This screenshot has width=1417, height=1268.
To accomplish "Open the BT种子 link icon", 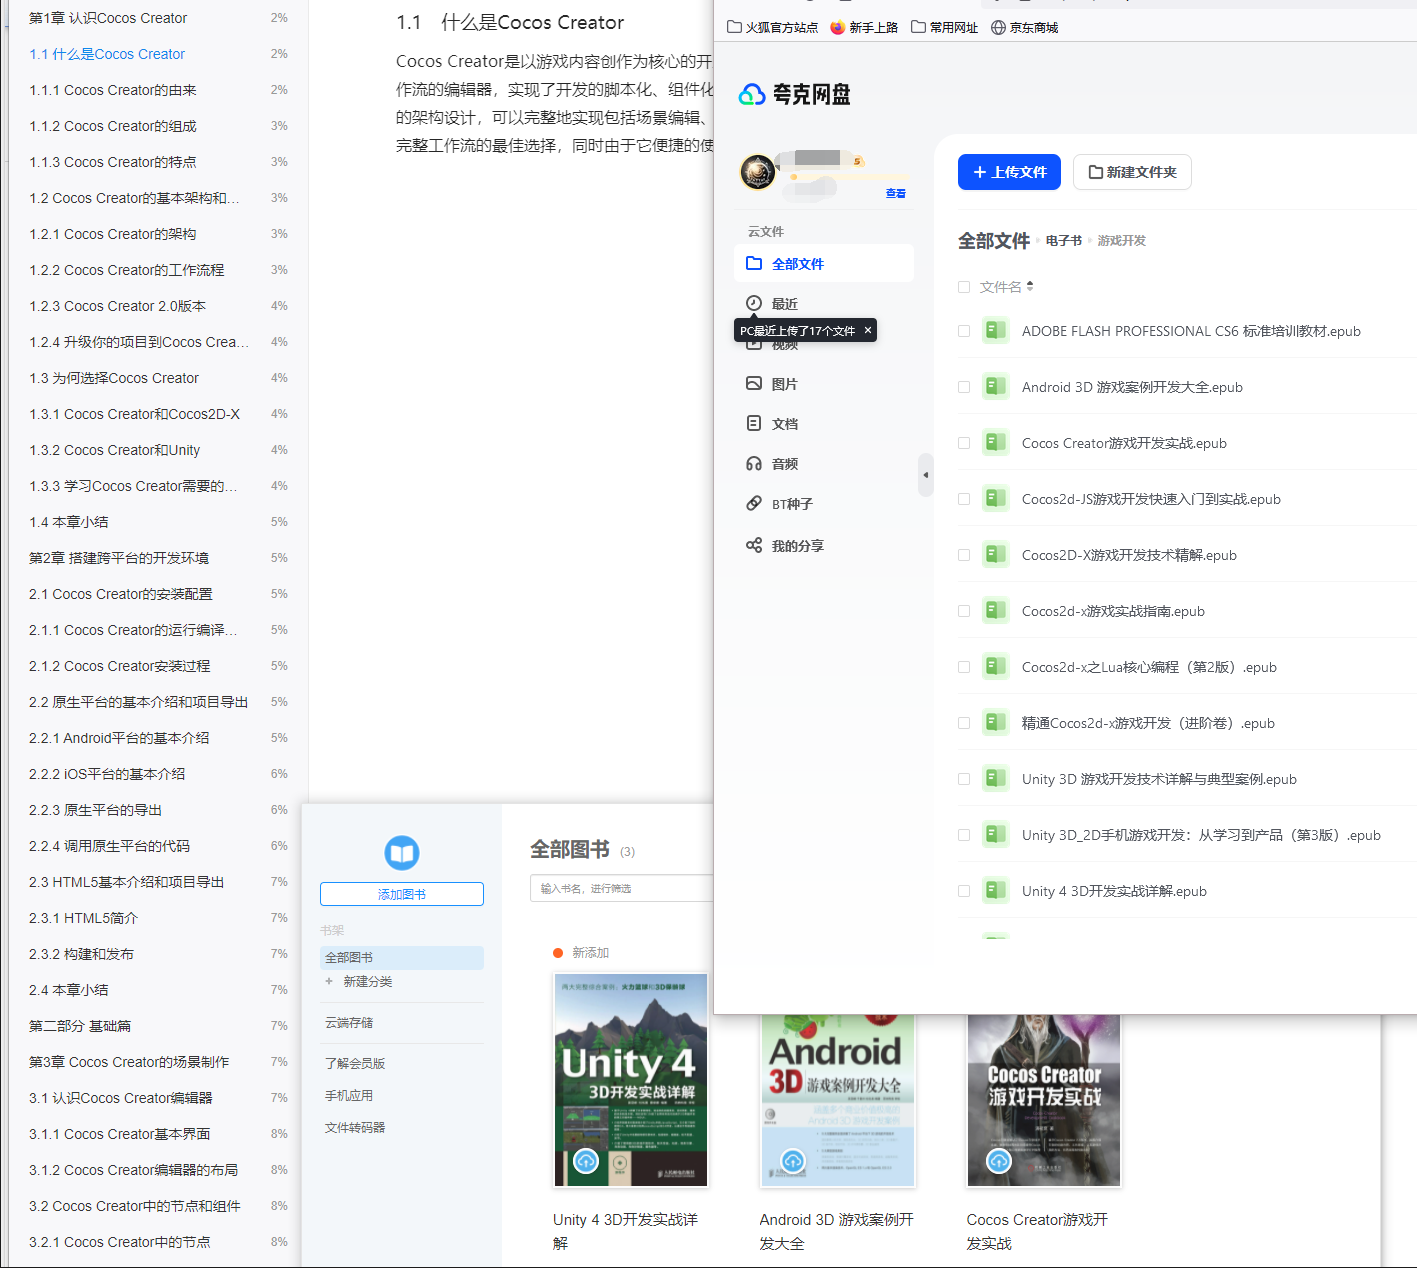I will click(x=754, y=503).
